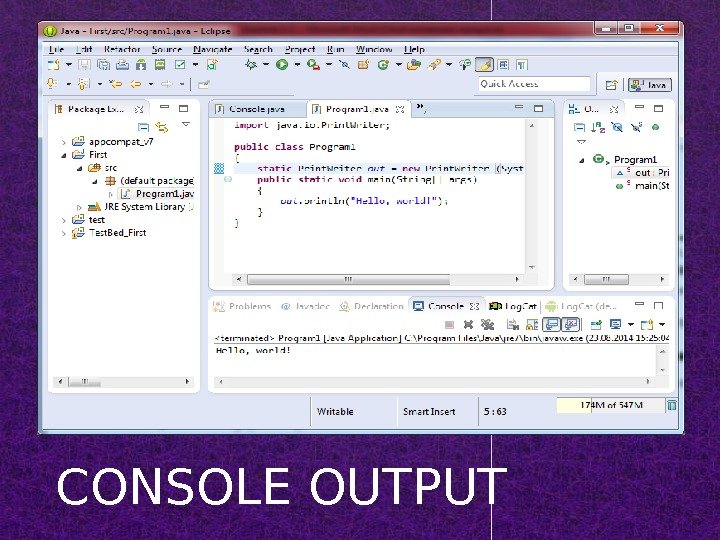This screenshot has width=720, height=540.
Task: Click the Last Edit Location icon
Action: coord(115,84)
